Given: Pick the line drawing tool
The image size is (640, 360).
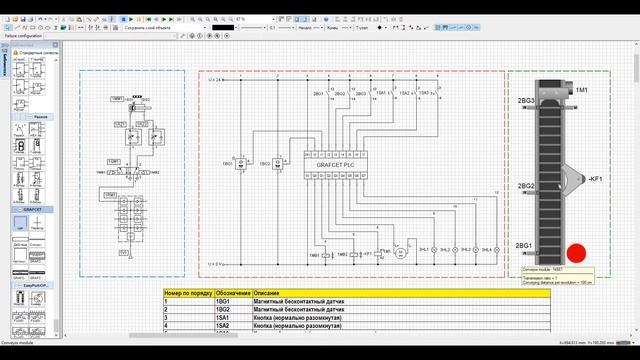Looking at the screenshot, I should [17, 28].
